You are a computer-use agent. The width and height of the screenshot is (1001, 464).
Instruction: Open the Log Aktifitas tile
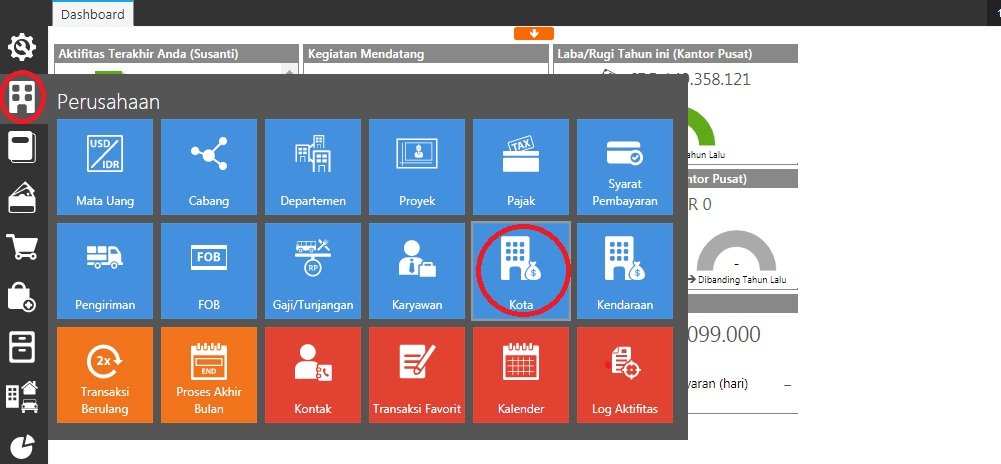click(x=625, y=375)
